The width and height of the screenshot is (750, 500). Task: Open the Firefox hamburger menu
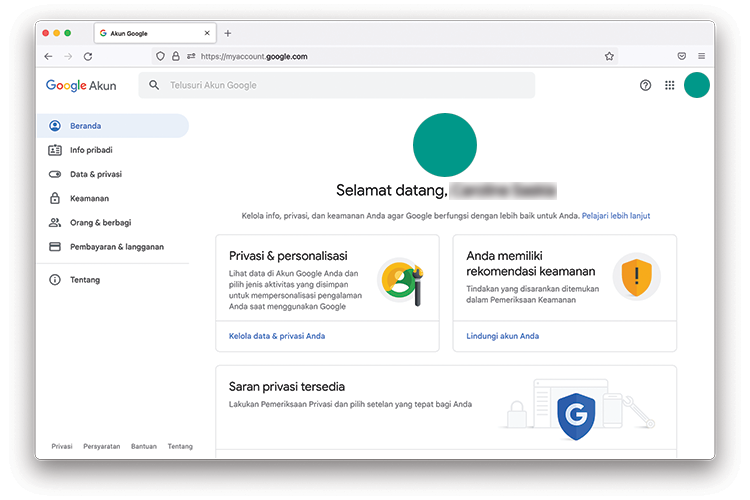tap(701, 56)
